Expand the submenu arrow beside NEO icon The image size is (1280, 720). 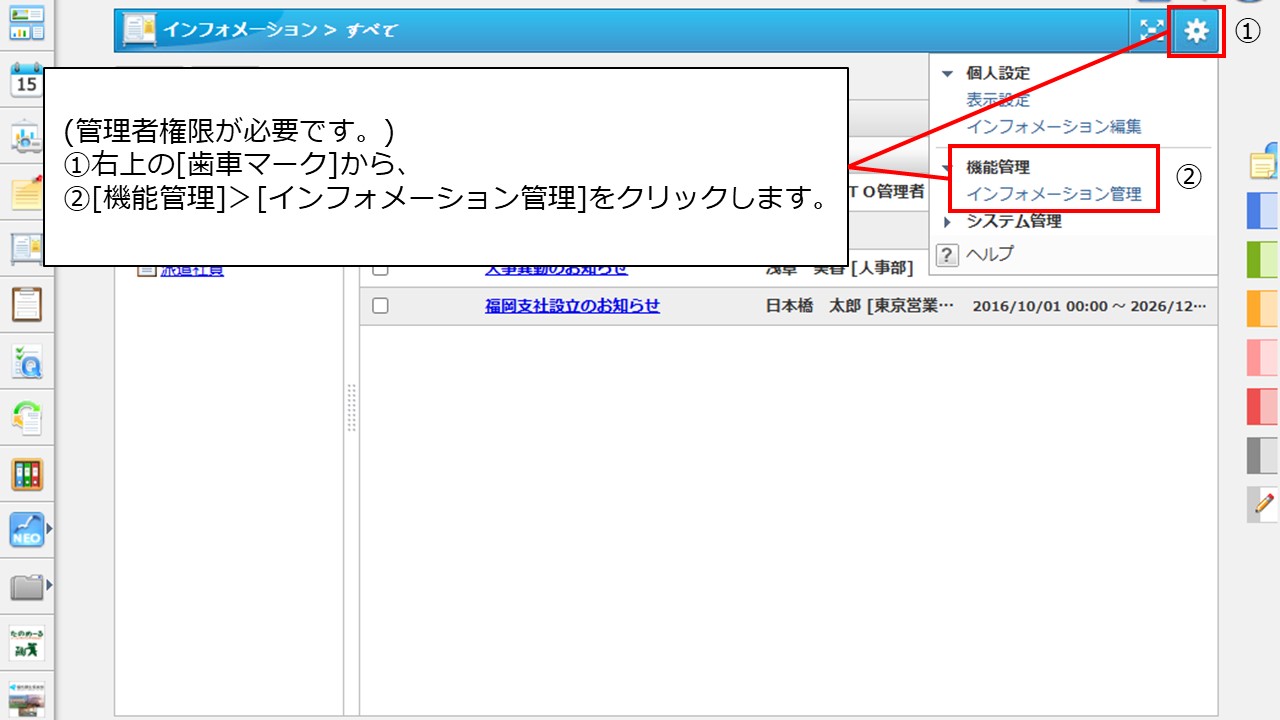point(49,528)
